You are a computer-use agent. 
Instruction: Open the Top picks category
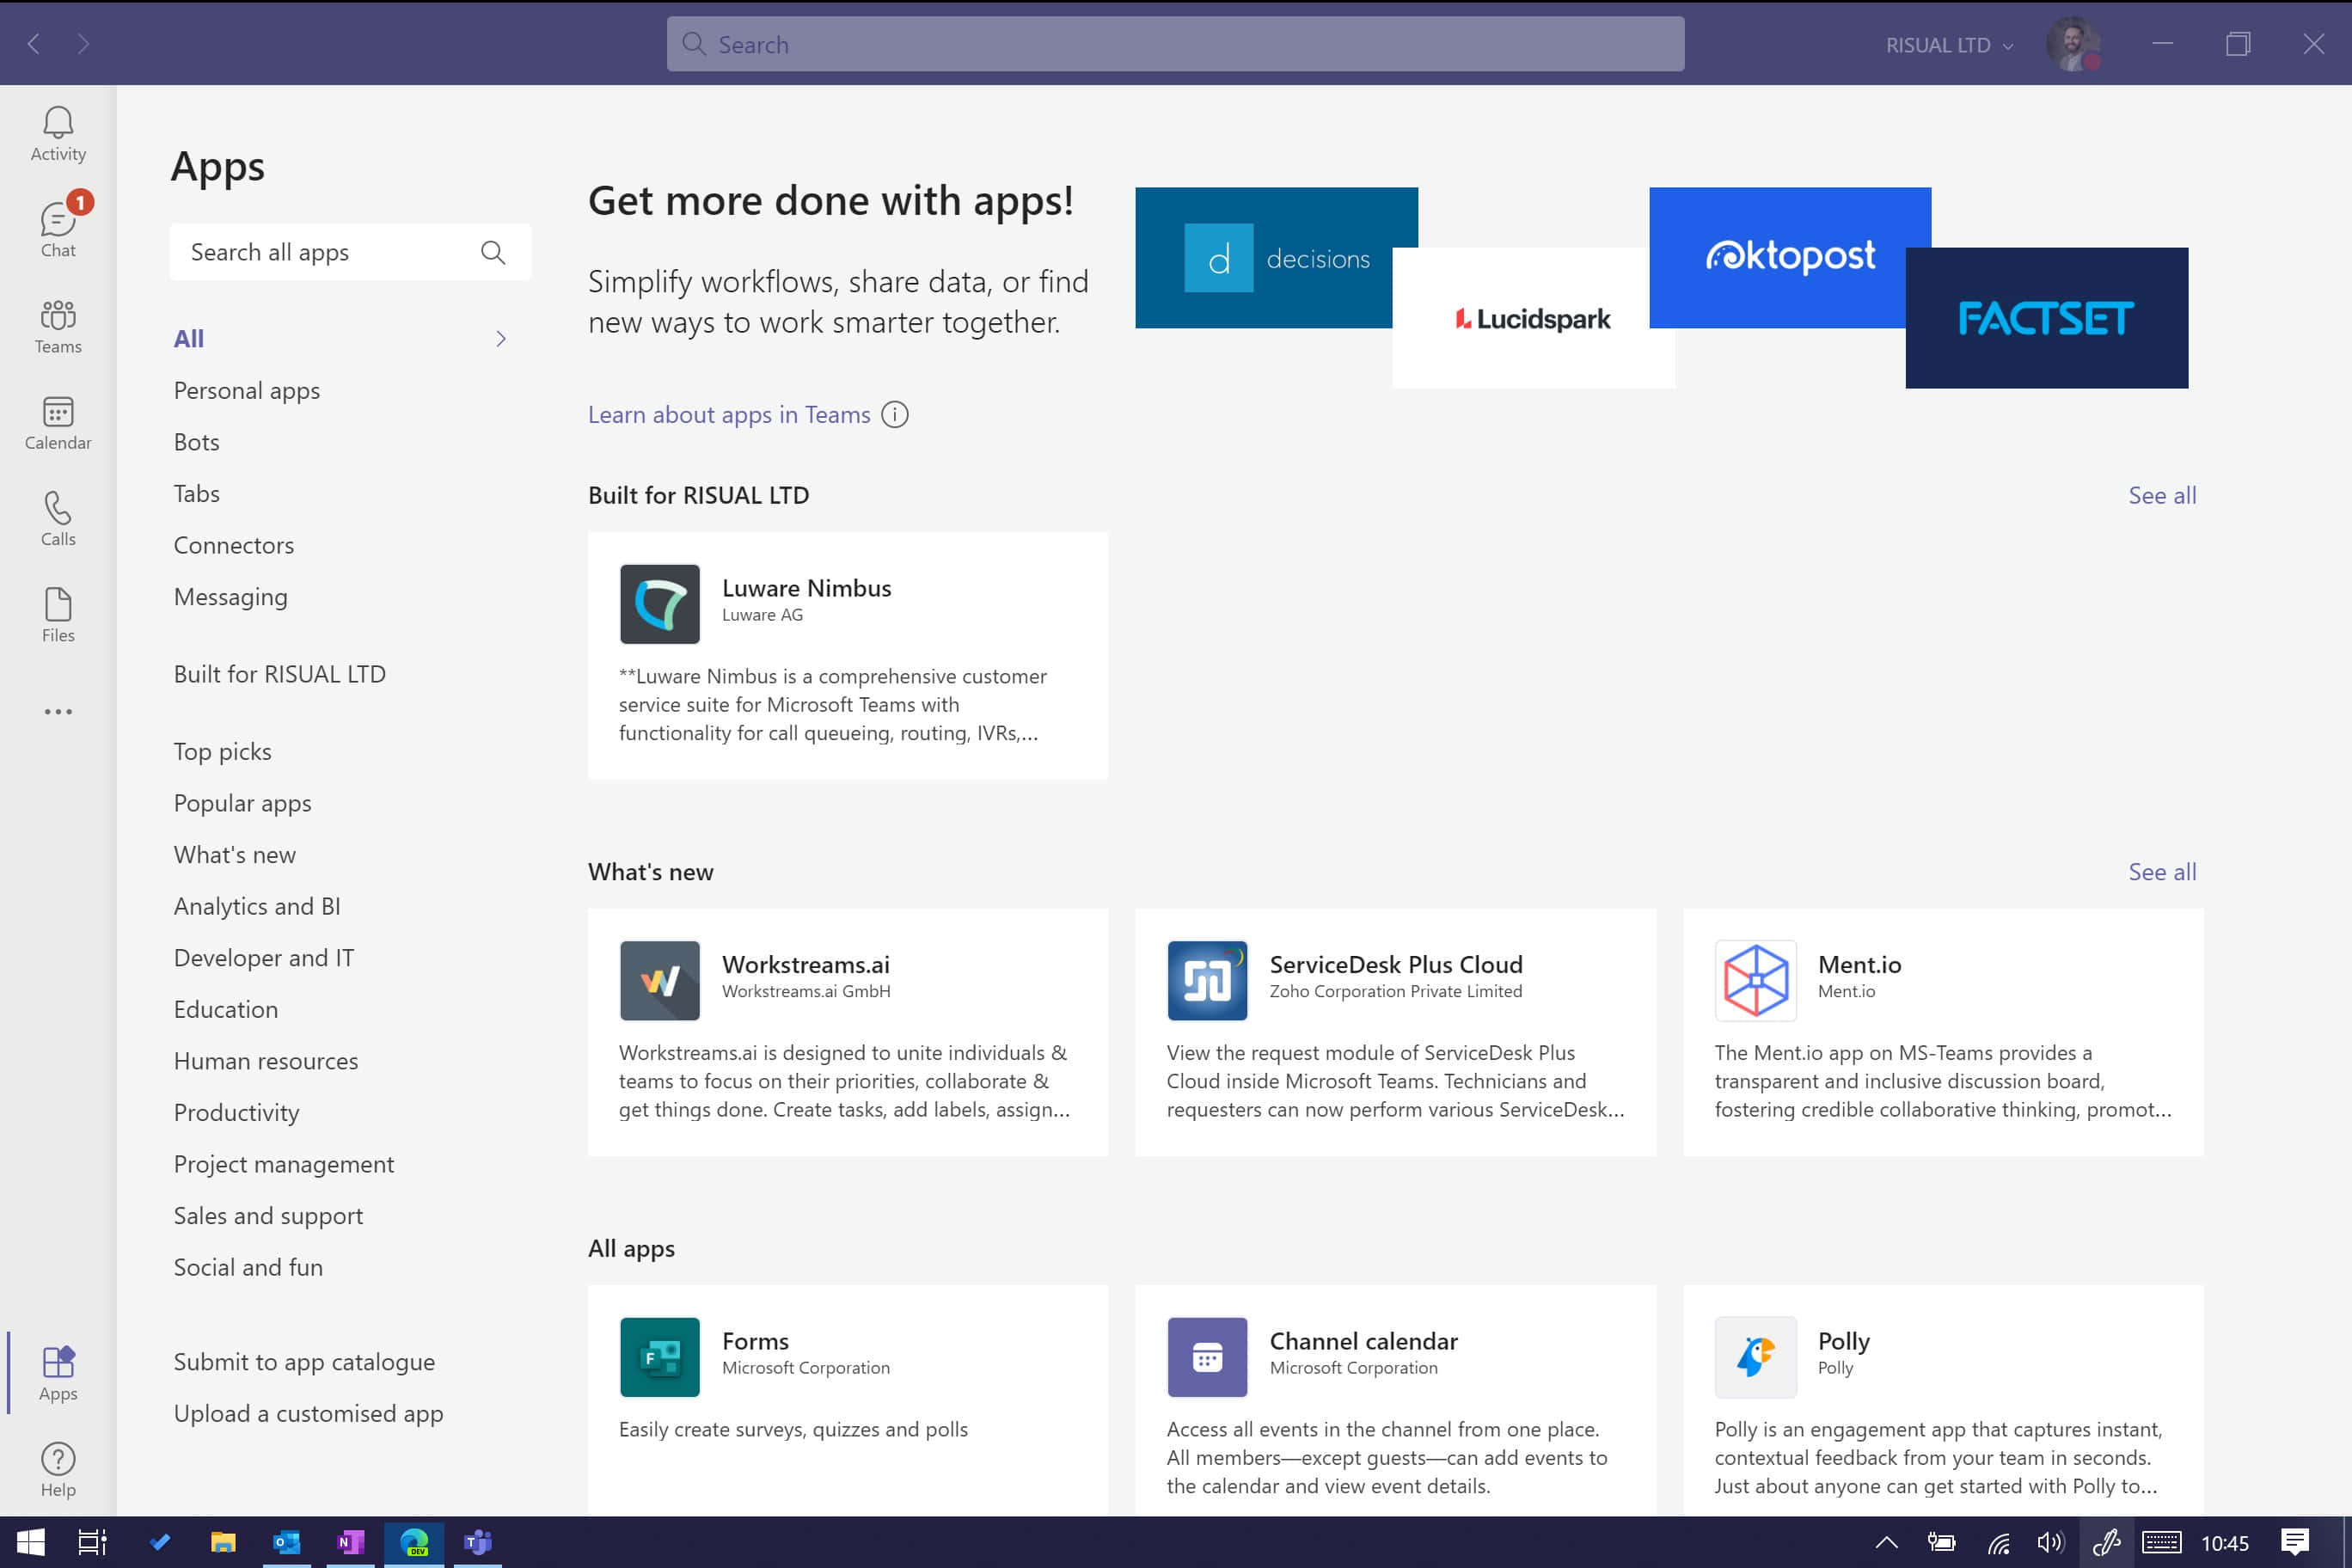(x=222, y=751)
